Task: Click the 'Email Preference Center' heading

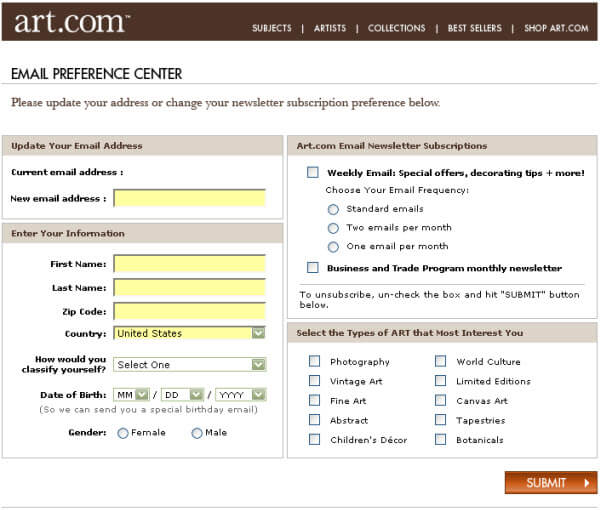Action: [96, 74]
